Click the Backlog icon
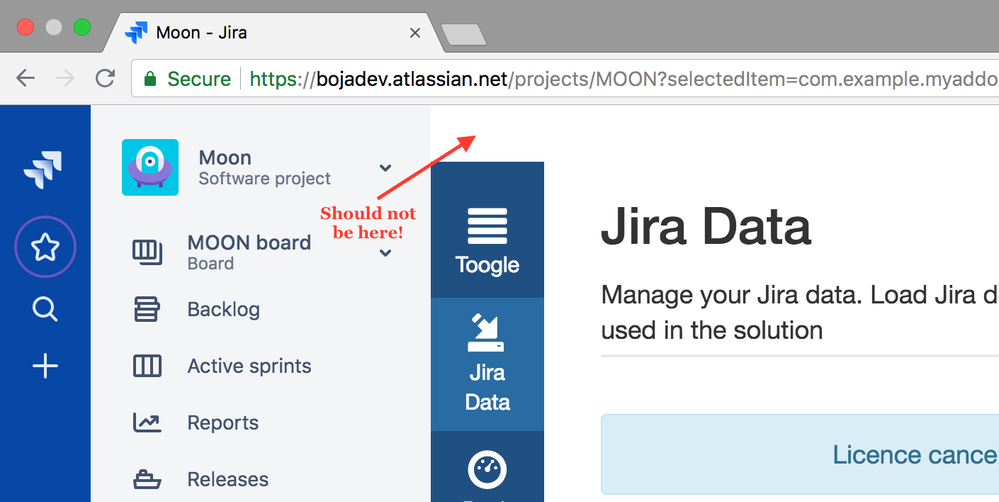This screenshot has width=999, height=502. 147,310
